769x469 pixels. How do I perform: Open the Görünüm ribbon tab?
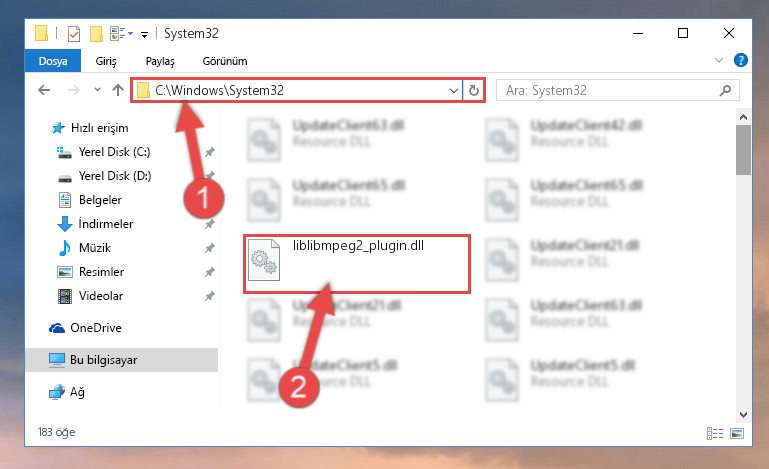225,61
